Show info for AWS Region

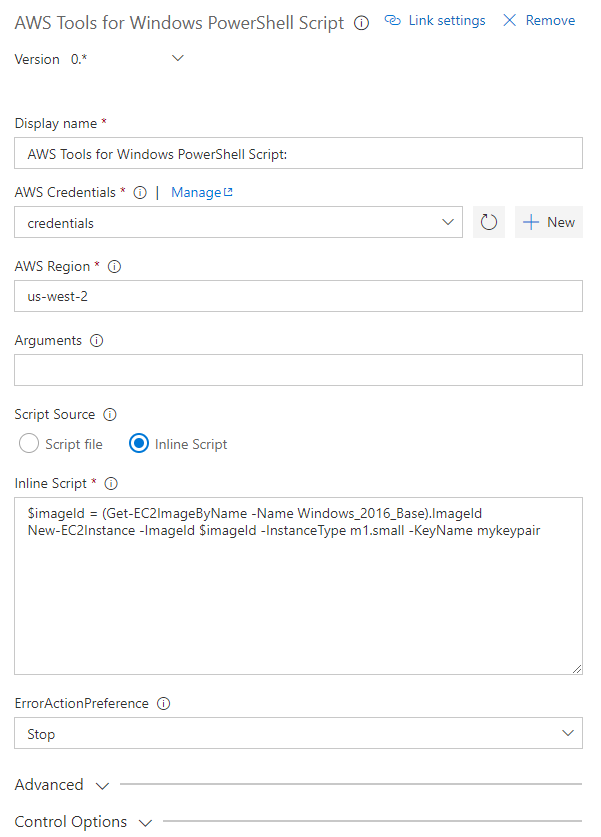[x=114, y=266]
